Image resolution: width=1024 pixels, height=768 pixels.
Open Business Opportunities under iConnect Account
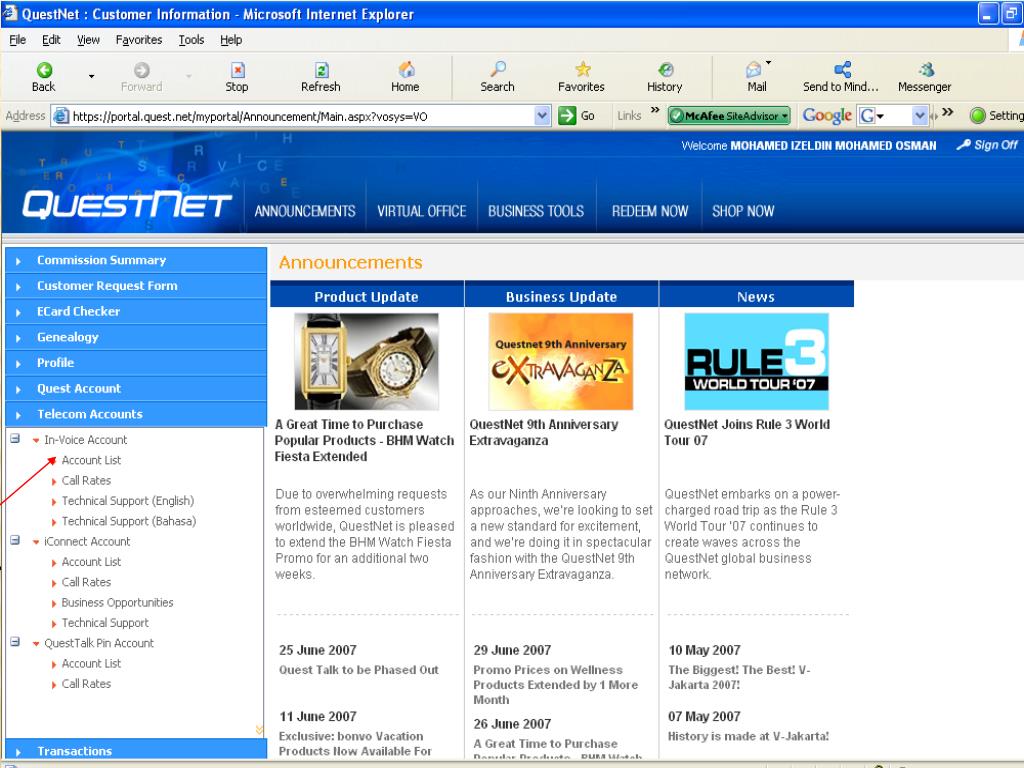[118, 602]
